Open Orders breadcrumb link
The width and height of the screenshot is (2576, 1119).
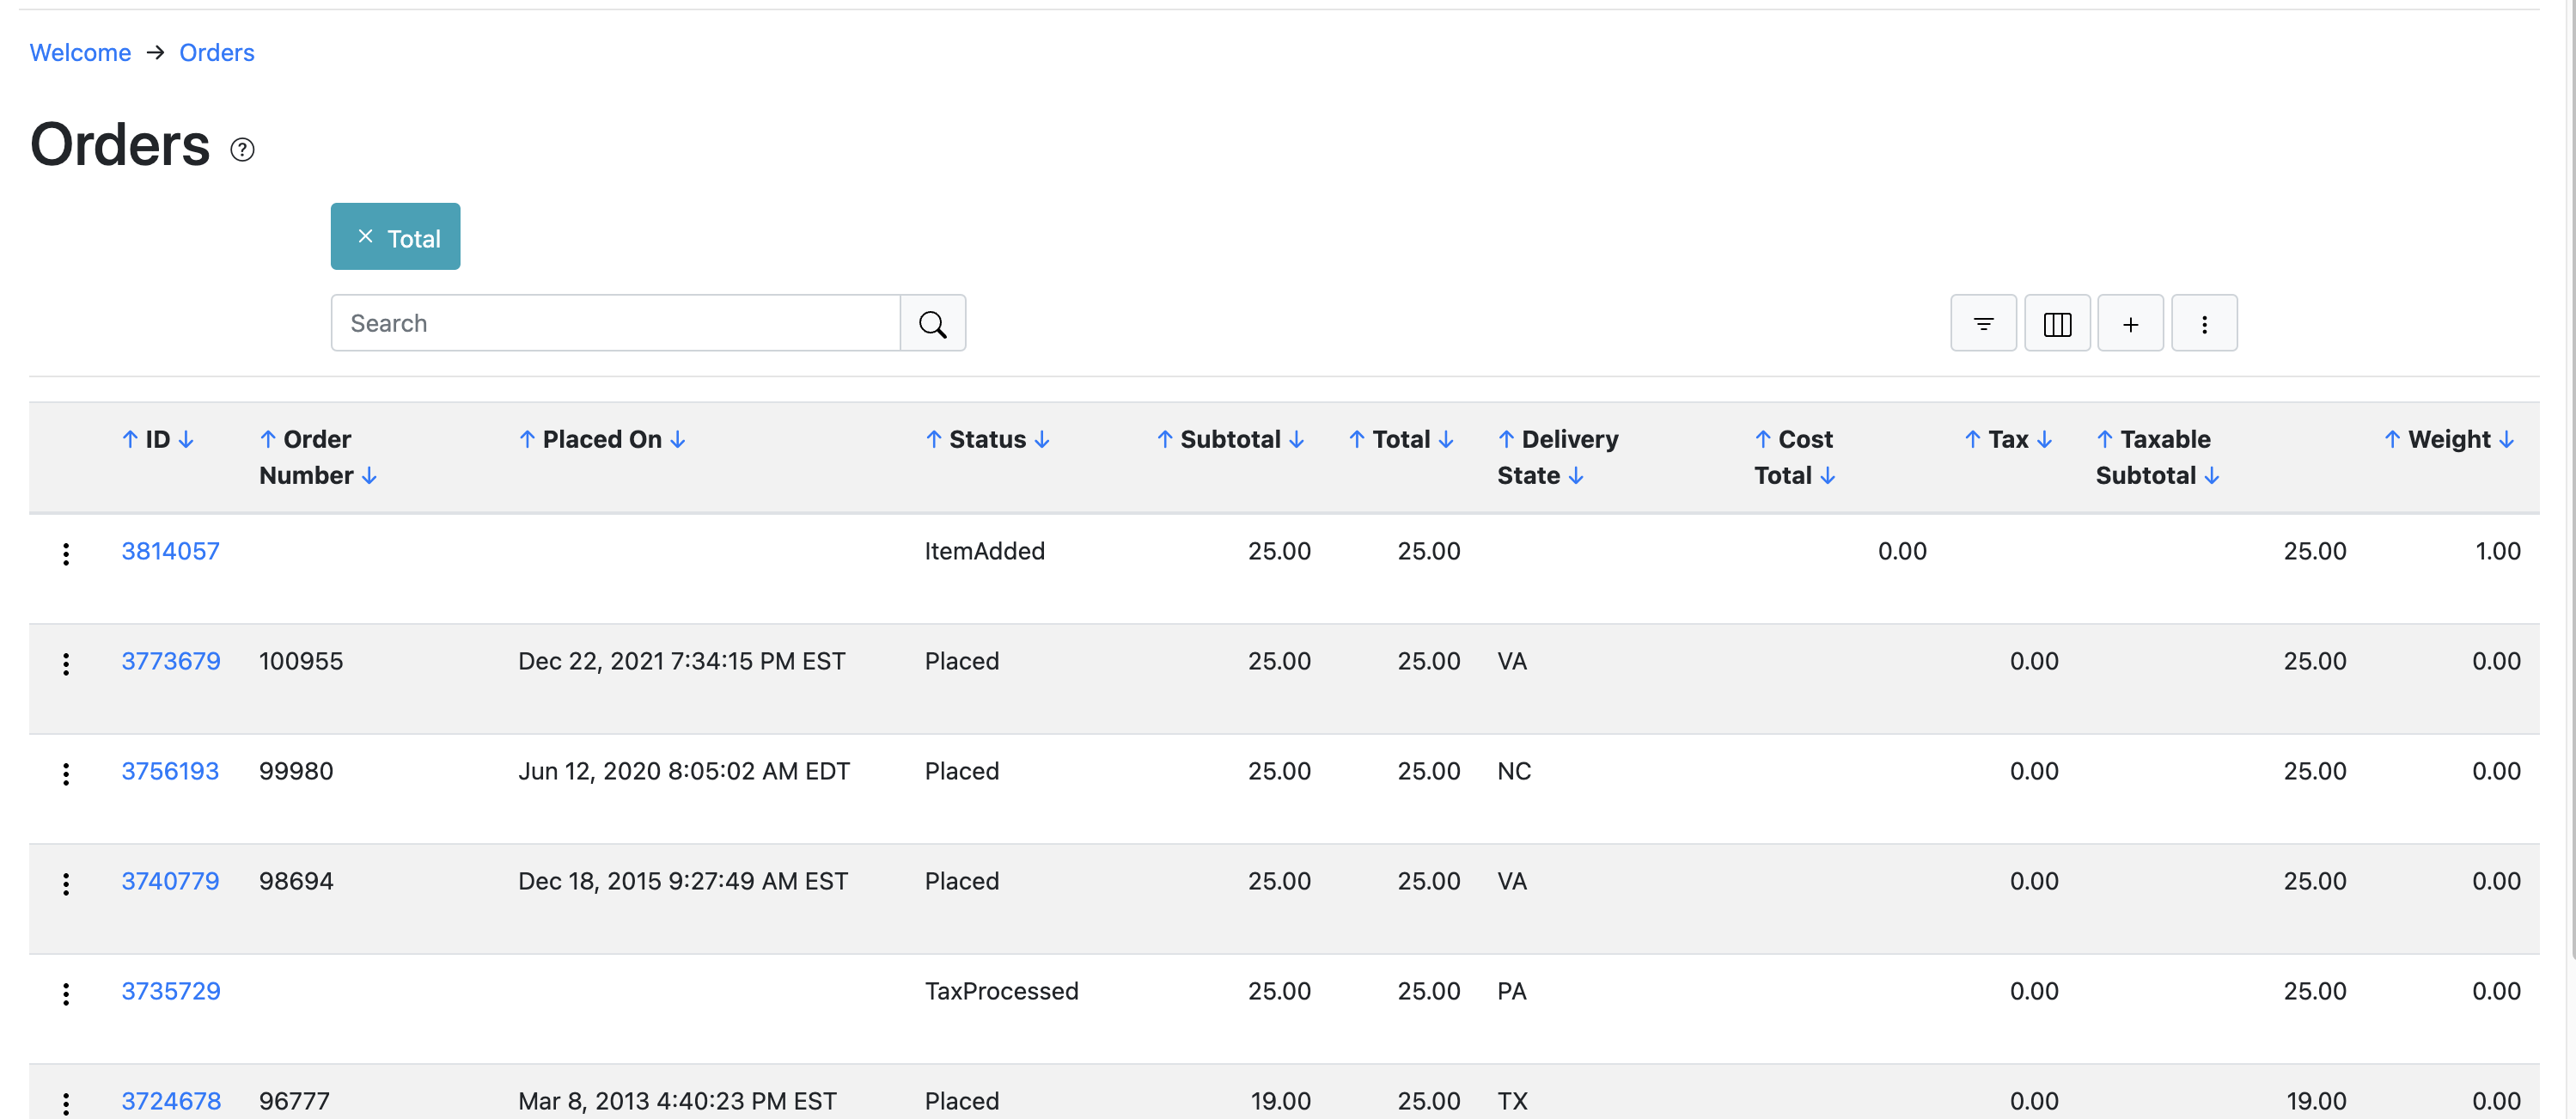217,52
